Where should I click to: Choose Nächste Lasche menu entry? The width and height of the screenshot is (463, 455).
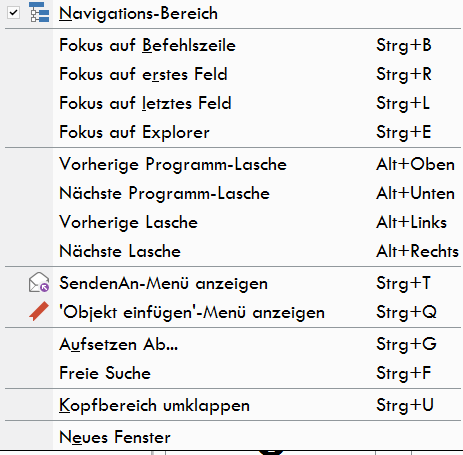click(233, 251)
